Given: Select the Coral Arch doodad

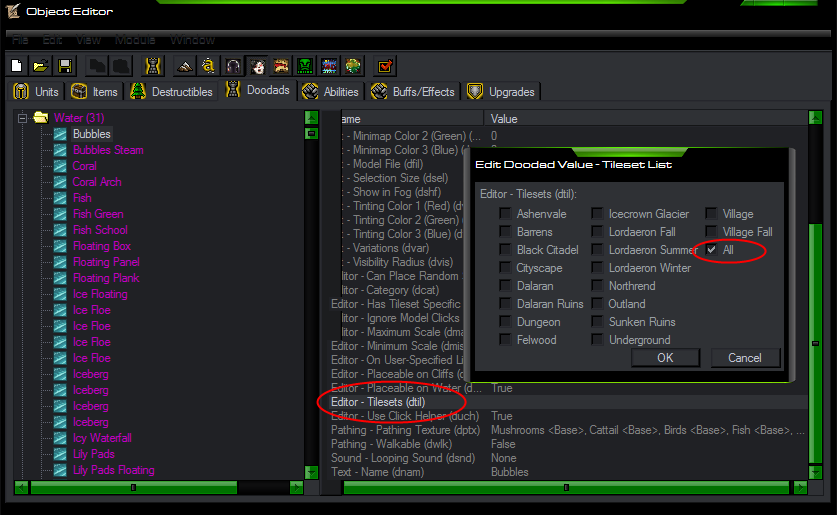Looking at the screenshot, I should pyautogui.click(x=97, y=182).
